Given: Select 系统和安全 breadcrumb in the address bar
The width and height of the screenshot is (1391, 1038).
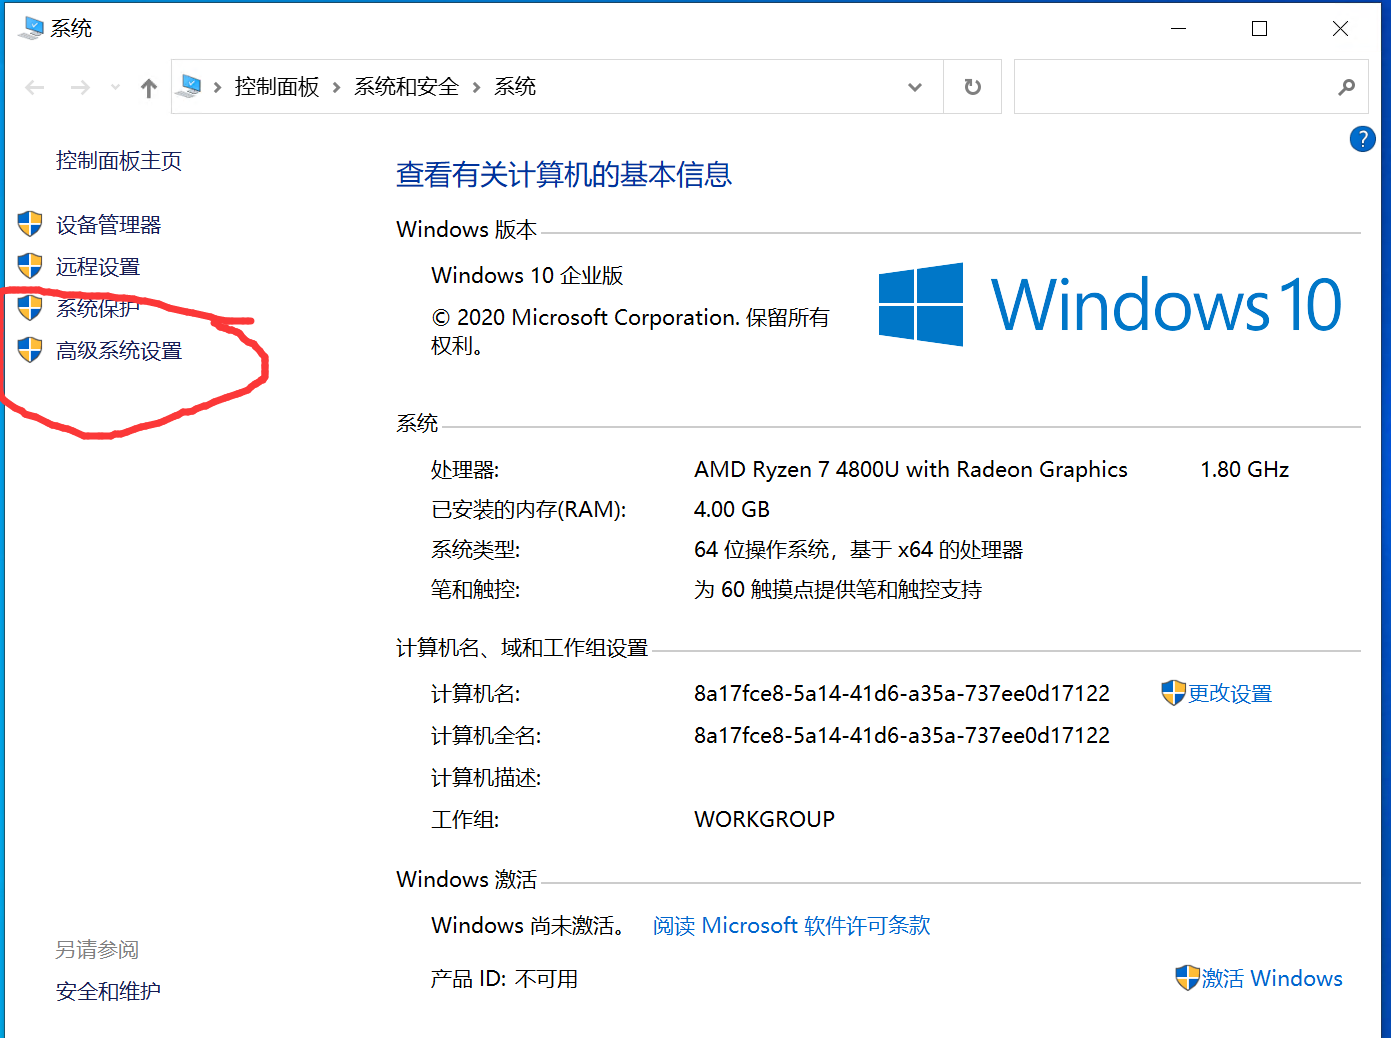Looking at the screenshot, I should pyautogui.click(x=406, y=87).
